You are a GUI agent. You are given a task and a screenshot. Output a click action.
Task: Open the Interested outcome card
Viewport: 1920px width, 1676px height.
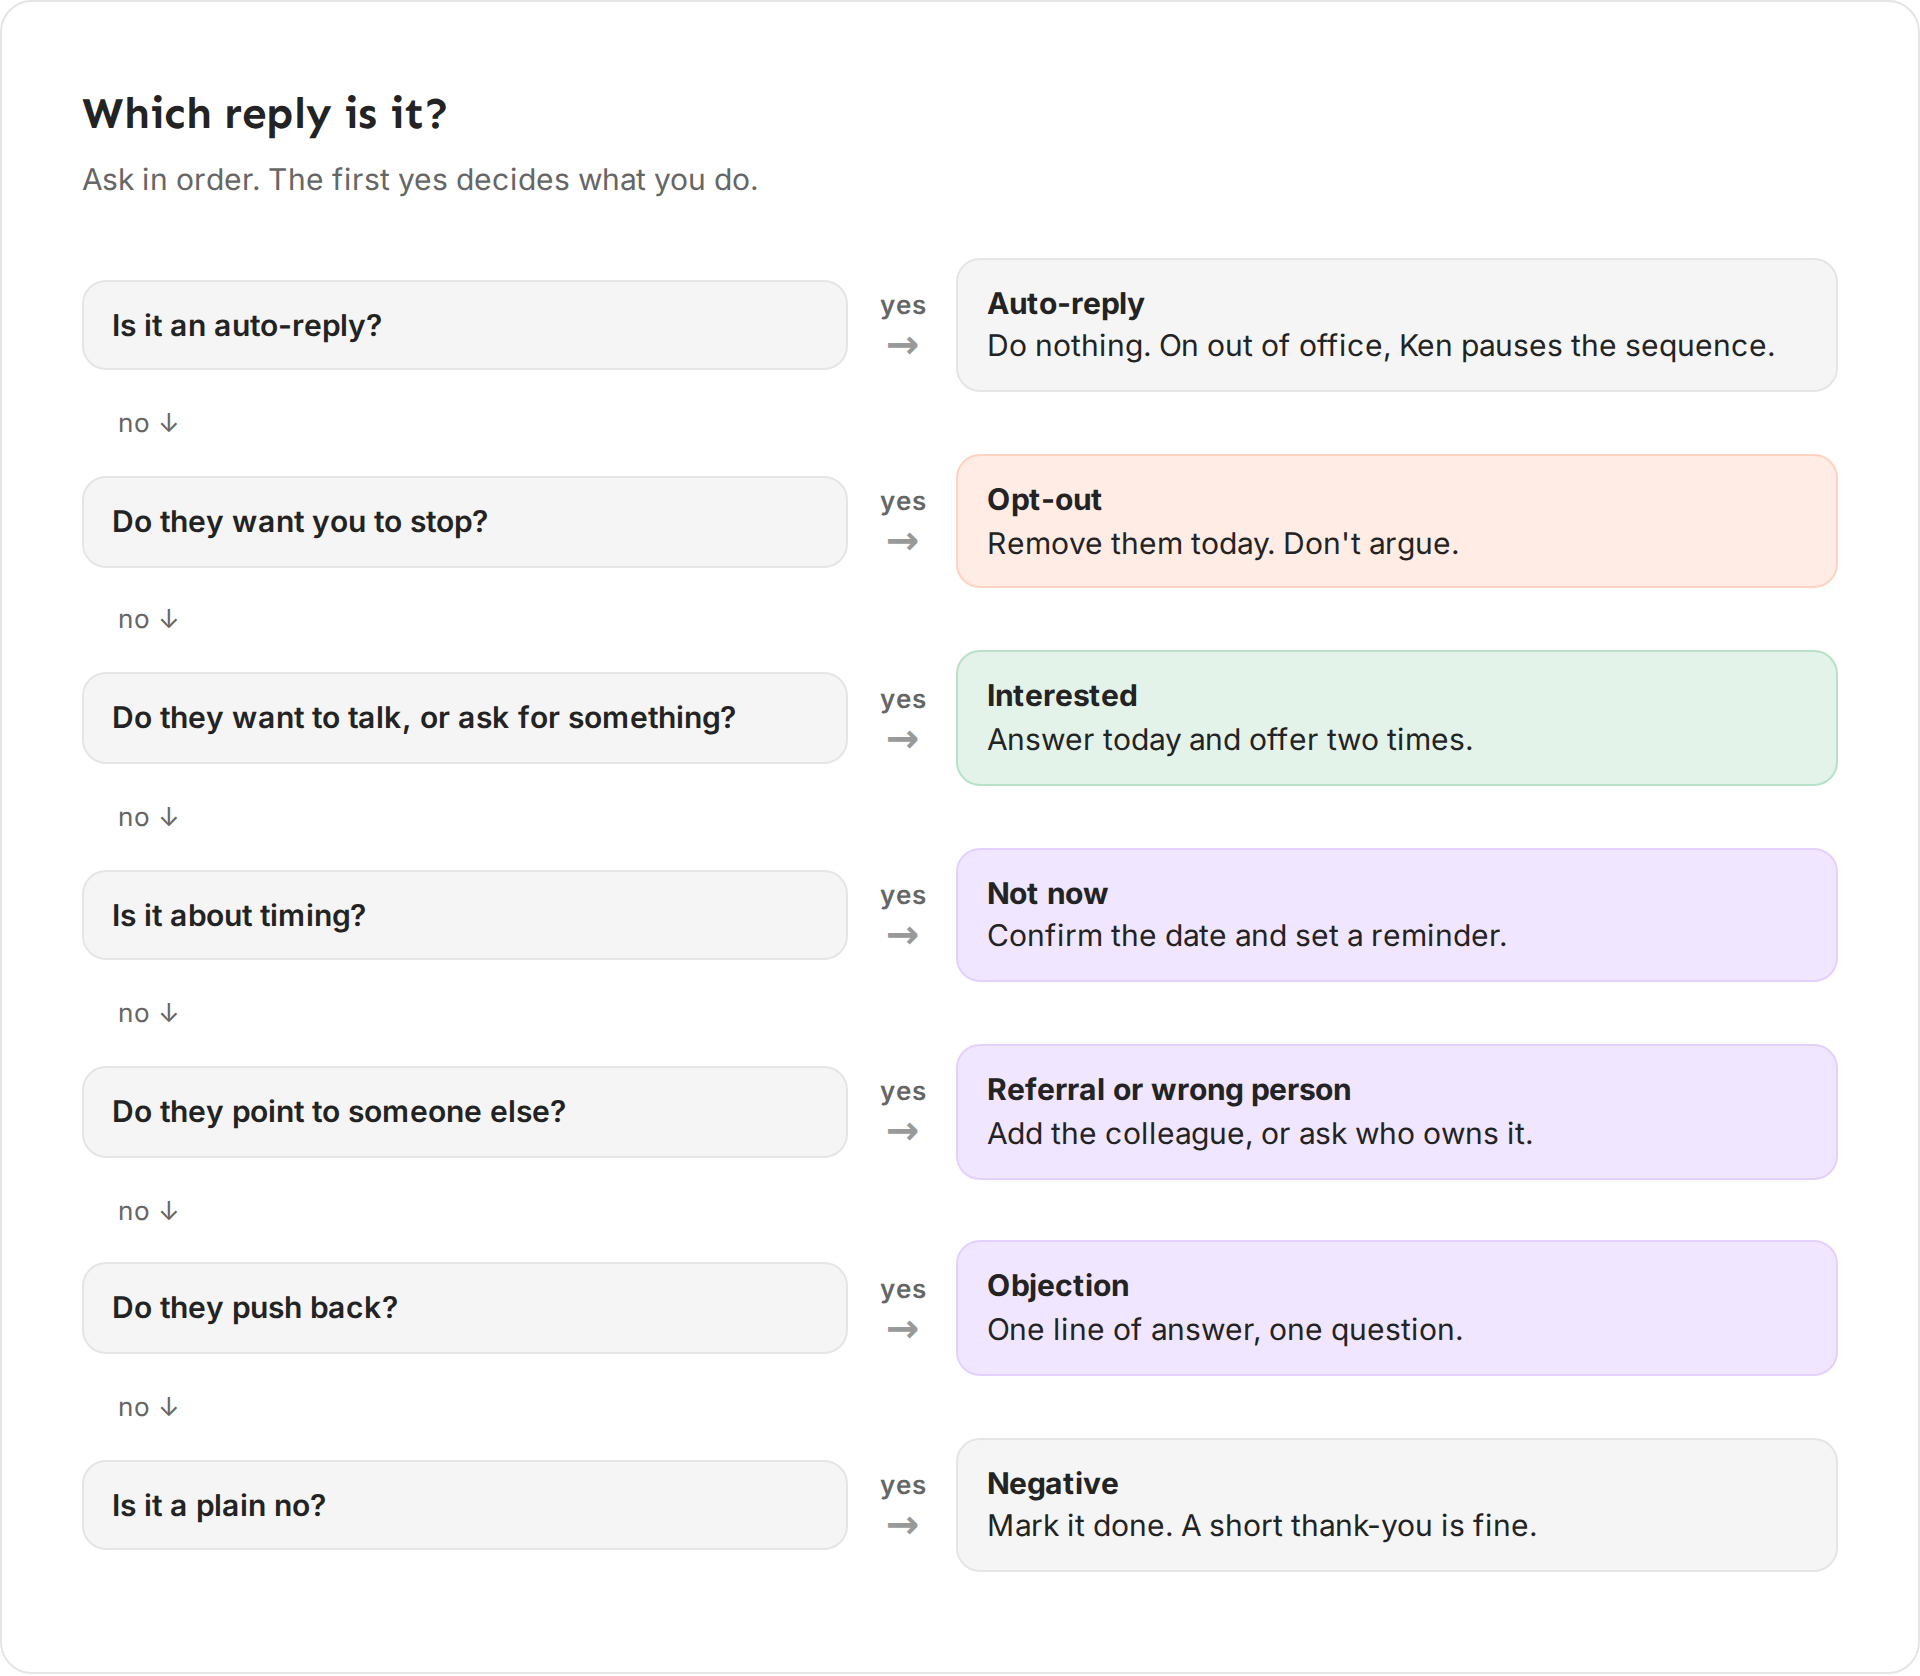(1397, 718)
